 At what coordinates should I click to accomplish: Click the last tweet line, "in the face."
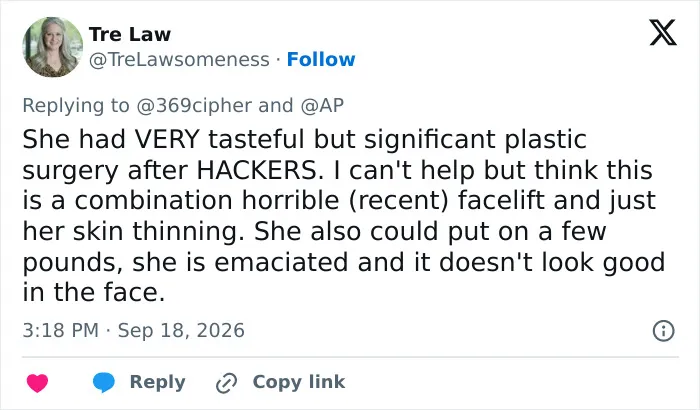pos(94,293)
